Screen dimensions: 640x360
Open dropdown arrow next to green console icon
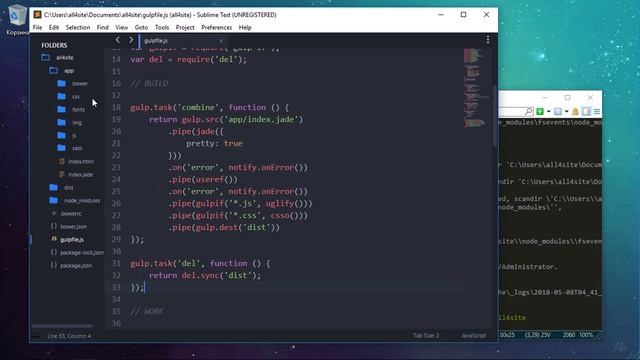coord(549,111)
